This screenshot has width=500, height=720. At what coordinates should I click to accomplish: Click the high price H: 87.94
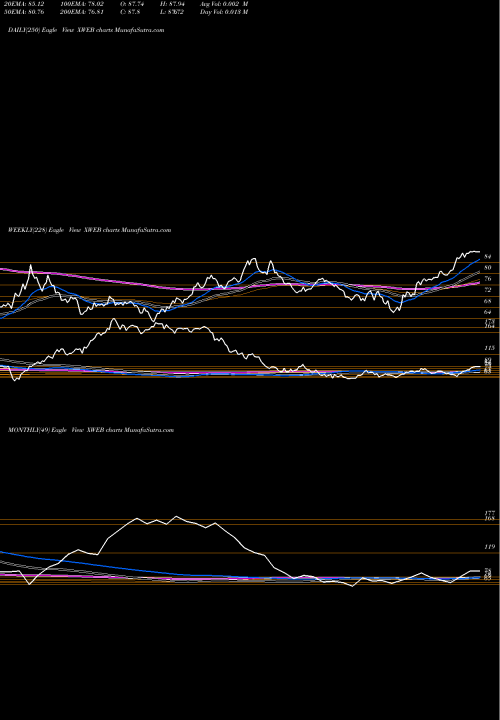pyautogui.click(x=174, y=4)
